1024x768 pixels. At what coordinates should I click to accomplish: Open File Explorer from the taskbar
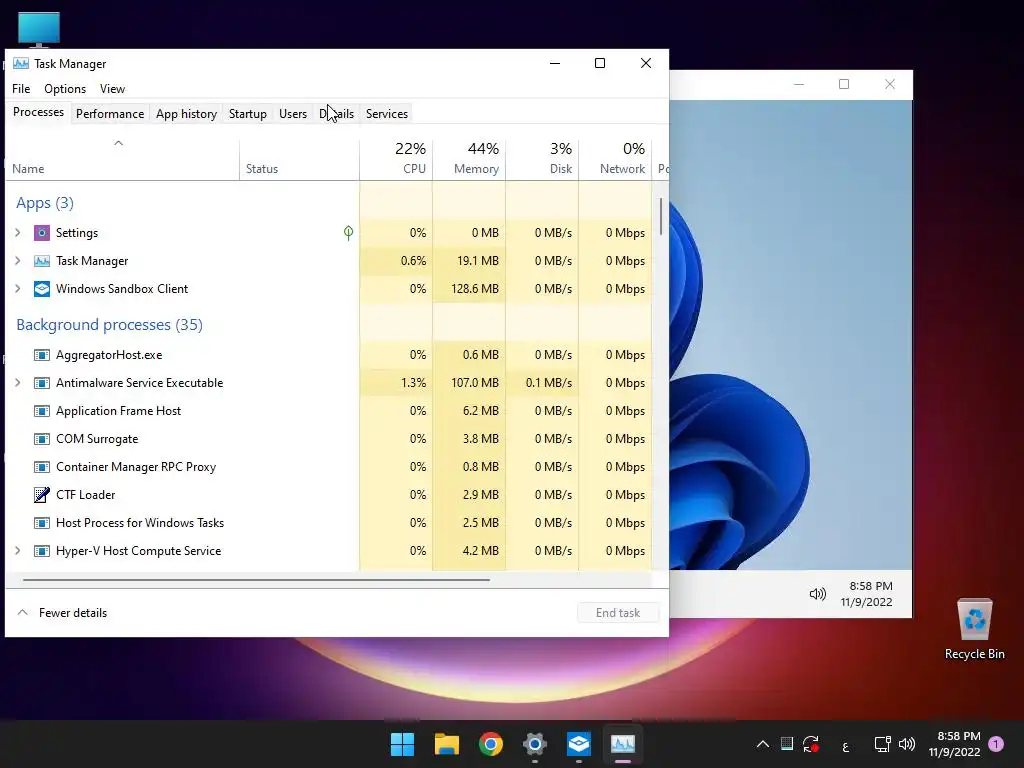tap(447, 744)
